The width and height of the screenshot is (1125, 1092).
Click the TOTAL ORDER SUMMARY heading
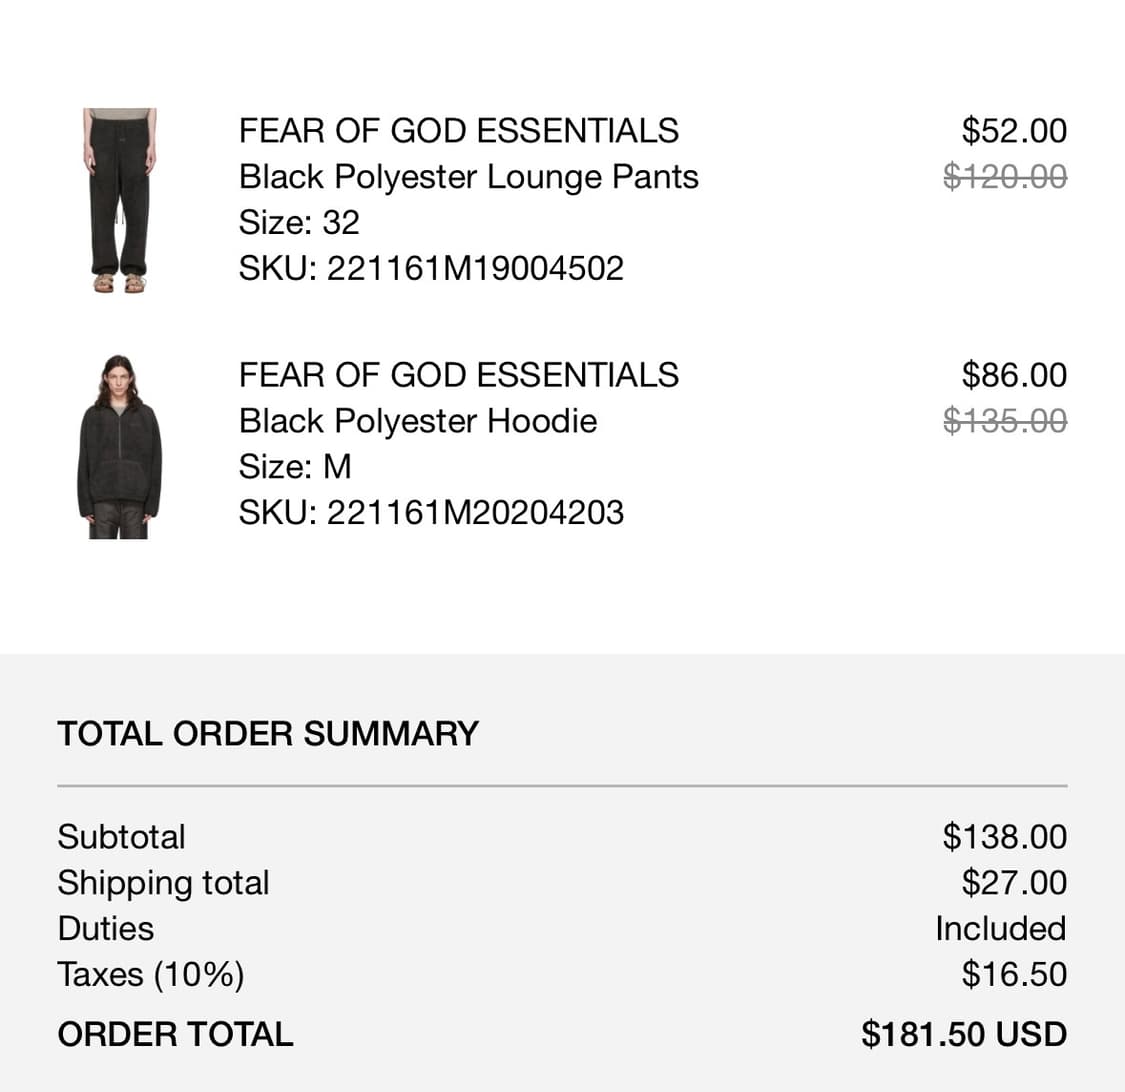pos(268,734)
